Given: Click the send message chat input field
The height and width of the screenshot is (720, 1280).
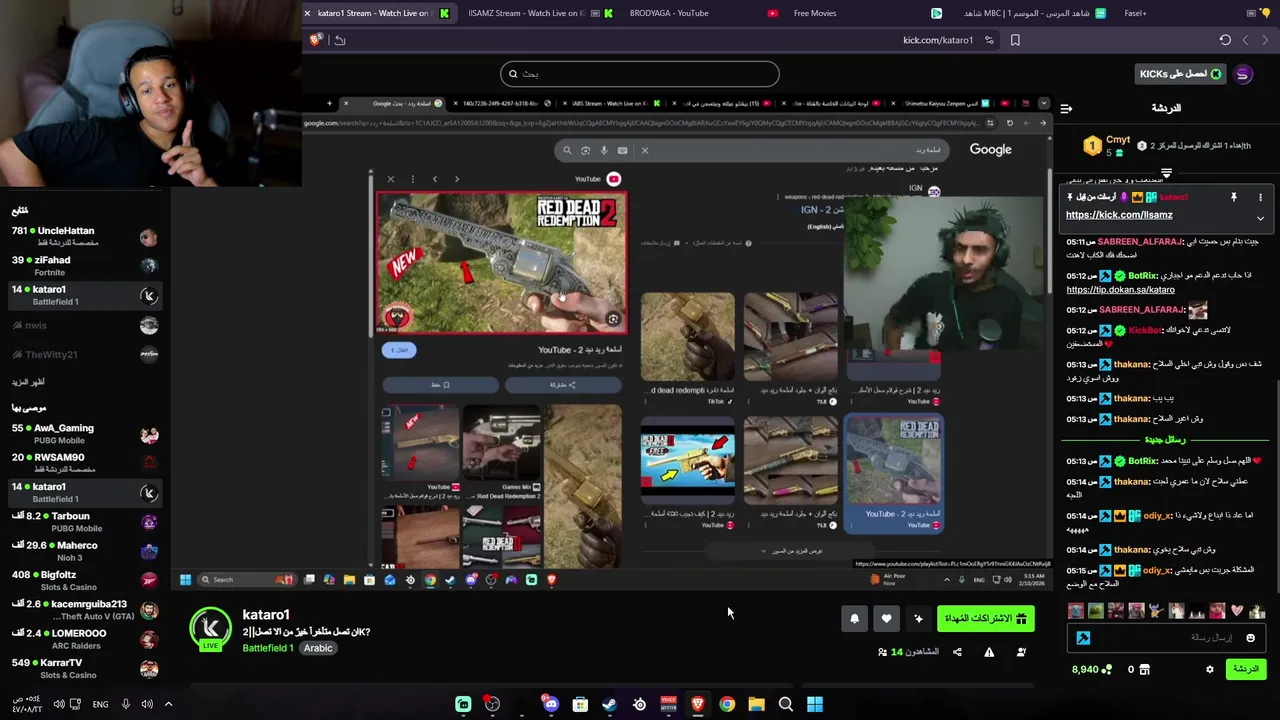Looking at the screenshot, I should coord(1166,637).
